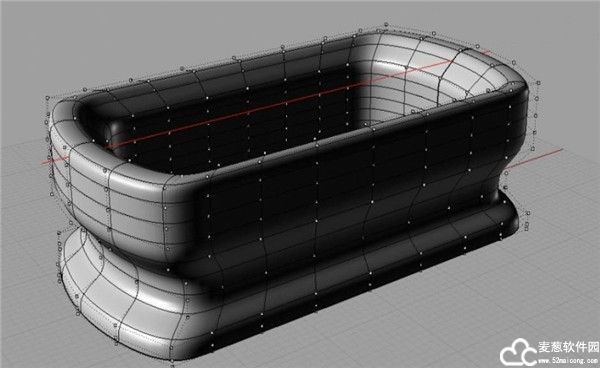The image size is (600, 368).
Task: Pick the lowest control point under the base's front corner
Action: click(172, 360)
